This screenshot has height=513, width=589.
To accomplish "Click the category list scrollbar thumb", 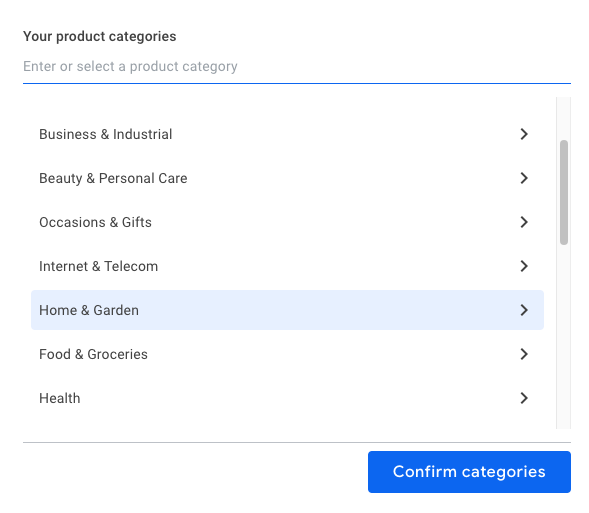I will pos(563,192).
